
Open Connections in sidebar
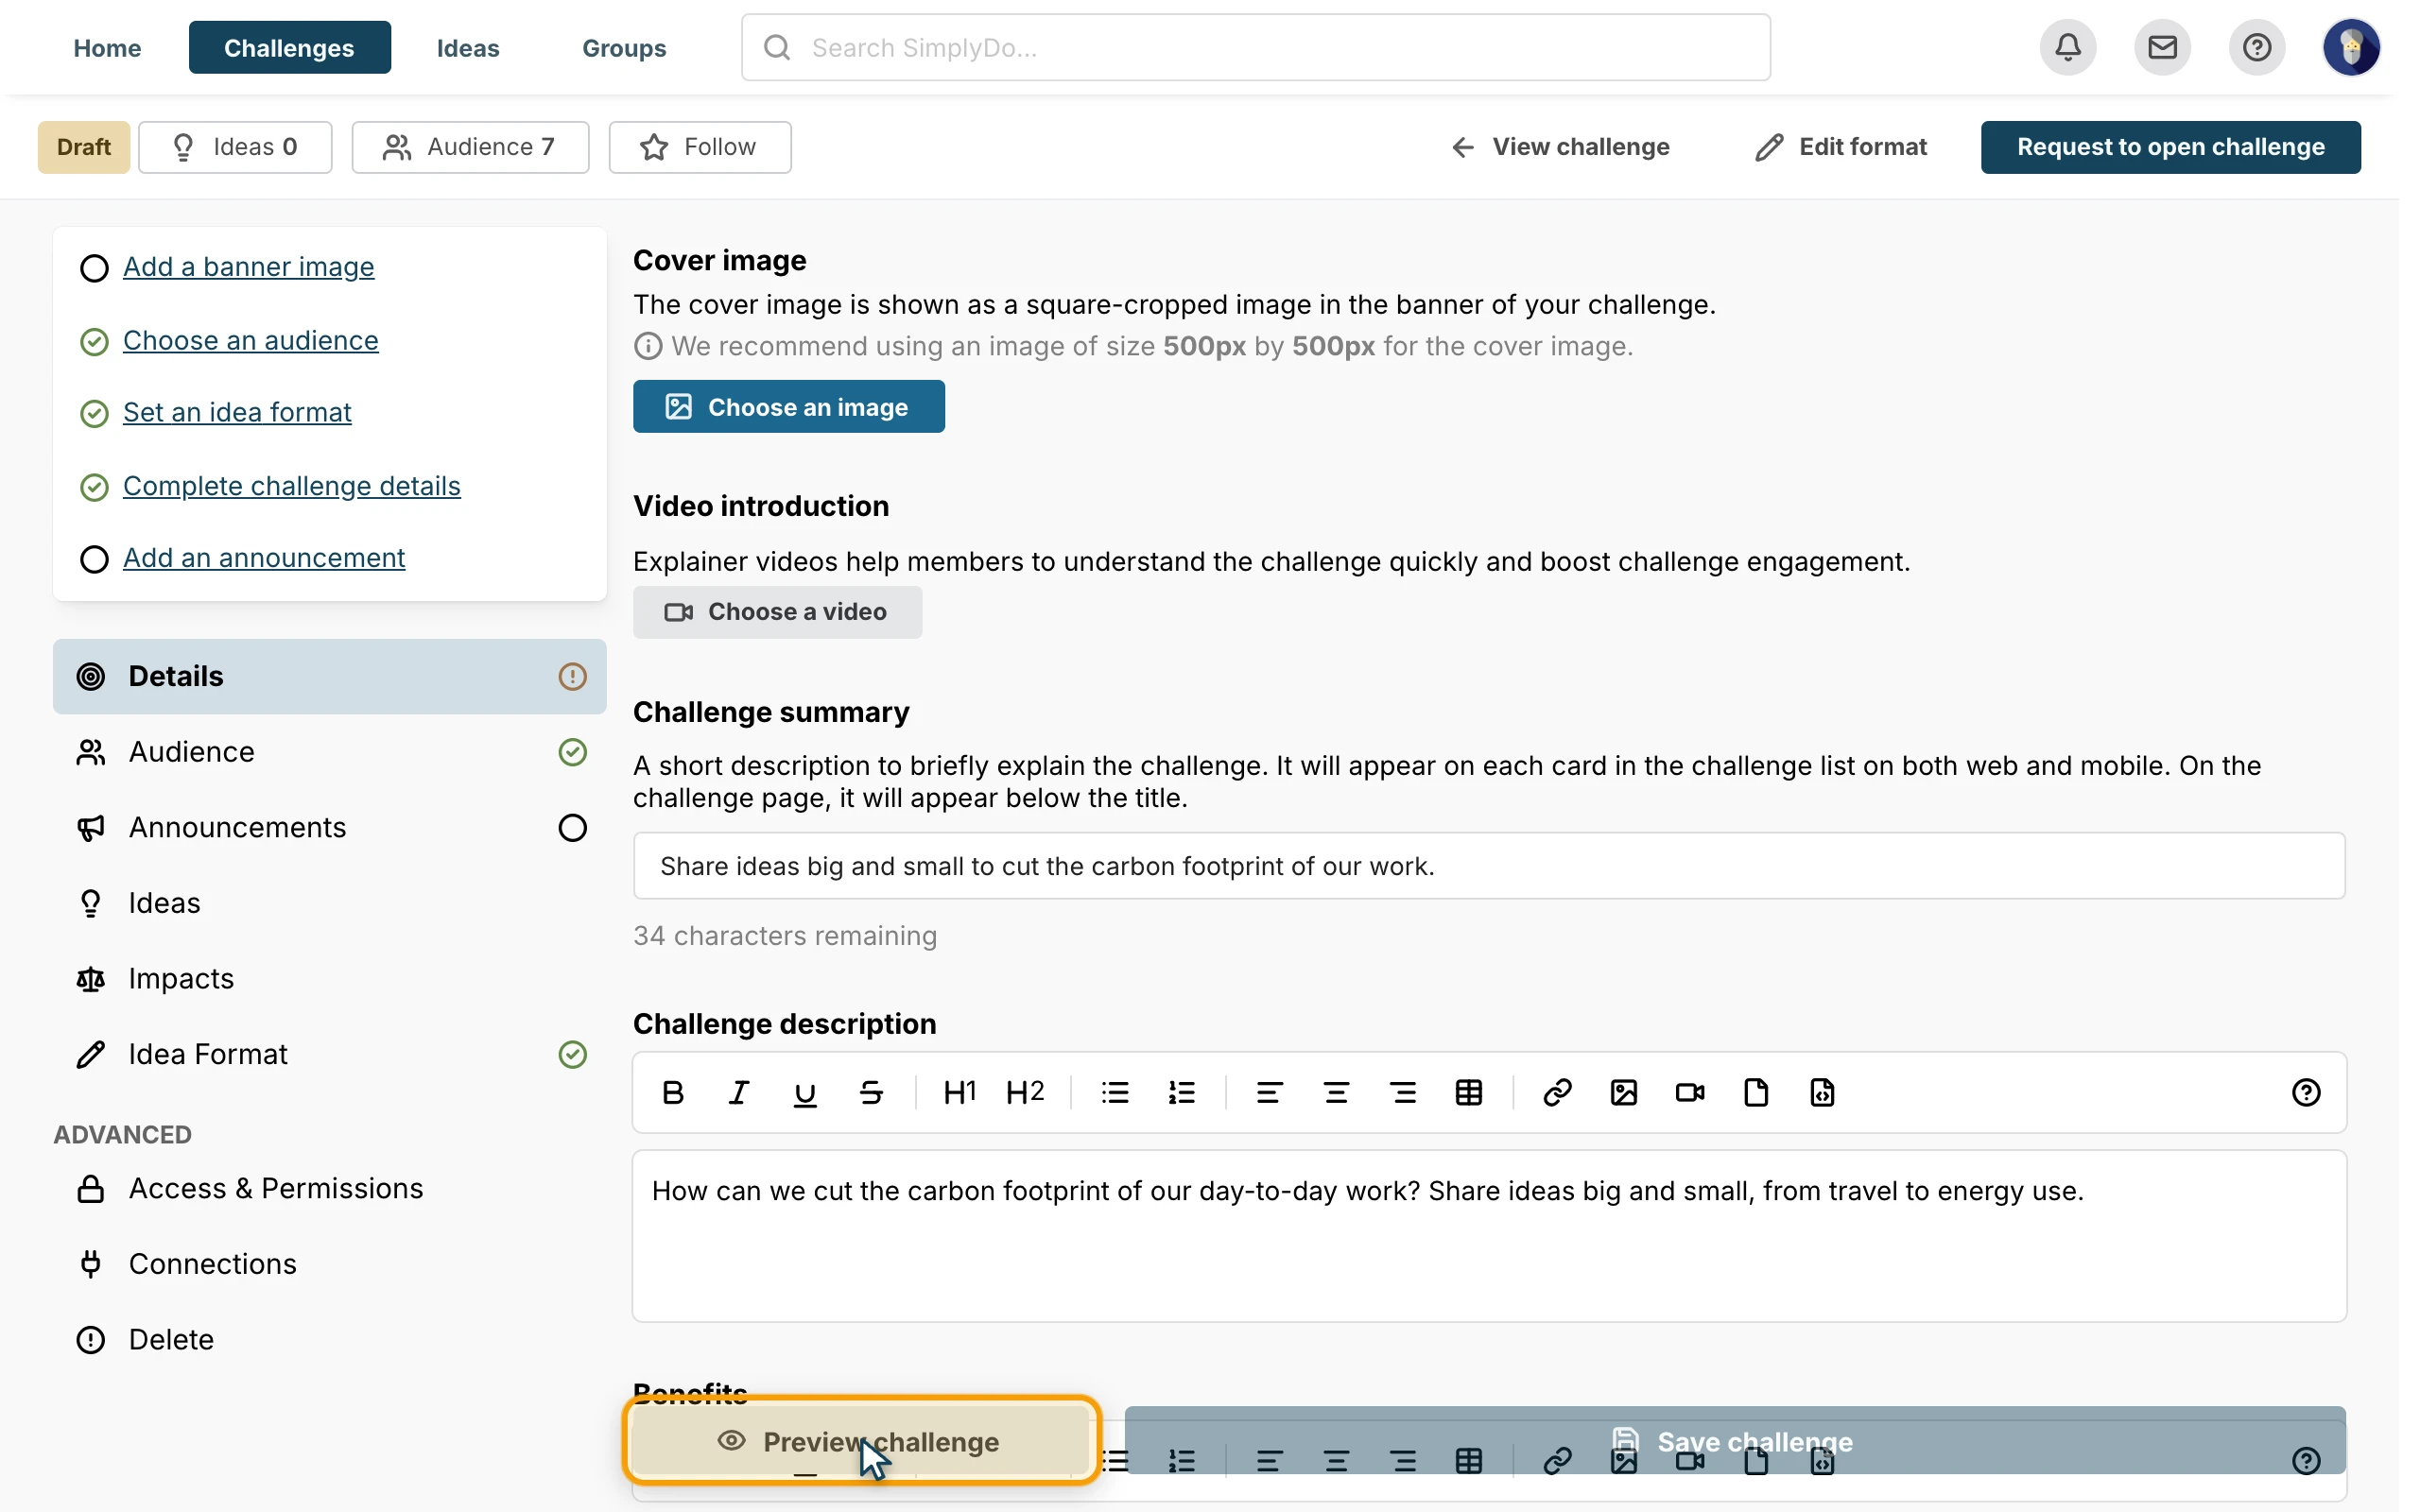pos(212,1264)
